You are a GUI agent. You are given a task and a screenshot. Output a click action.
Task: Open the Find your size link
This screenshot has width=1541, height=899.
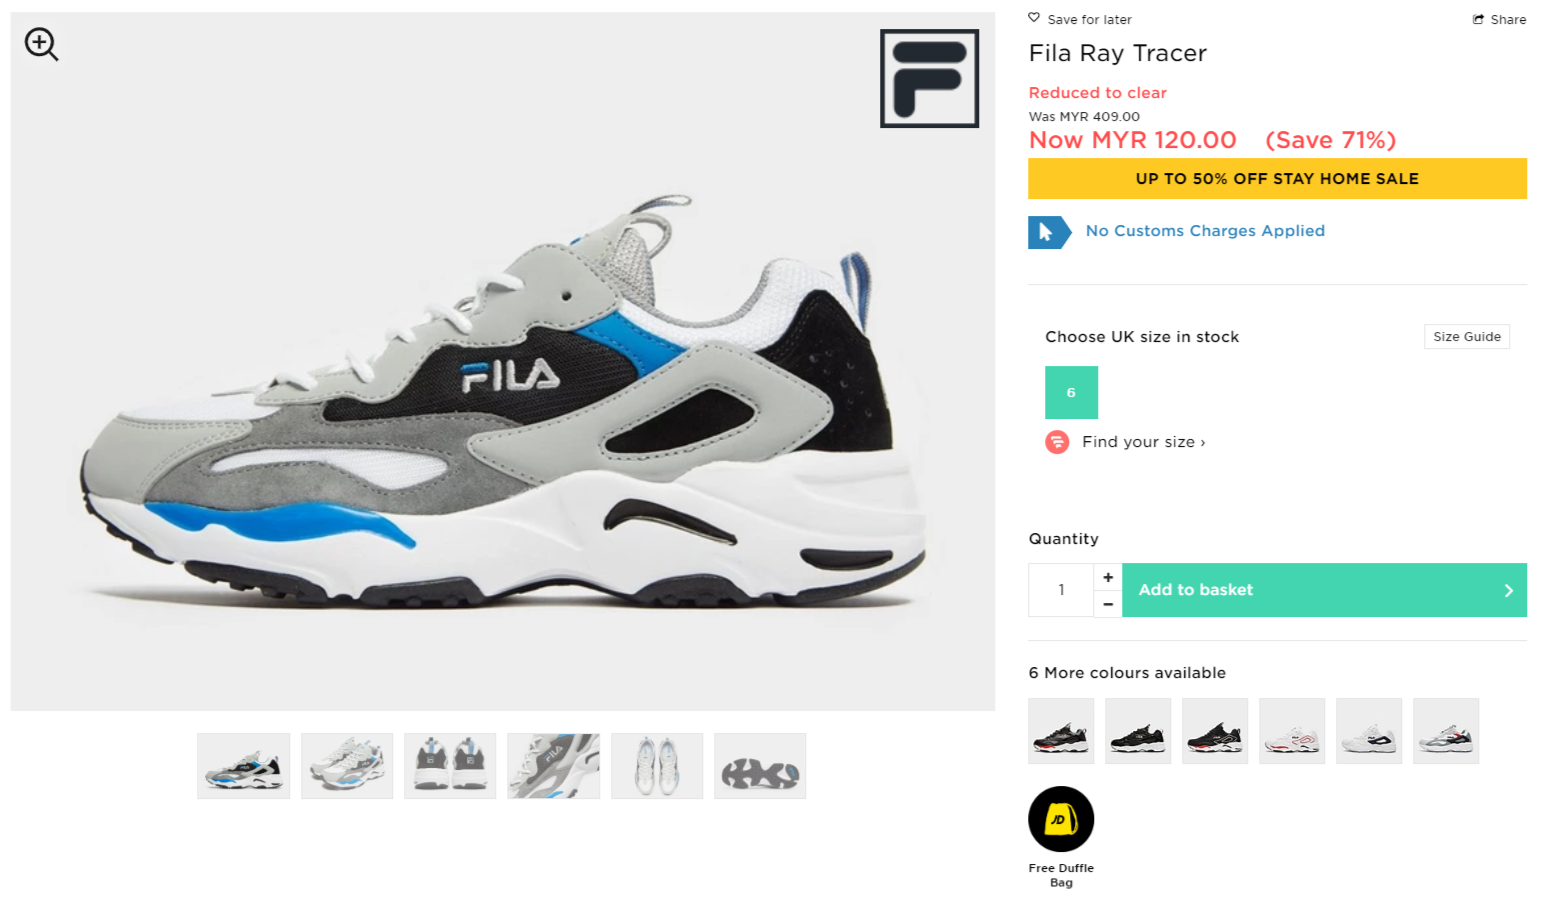click(1143, 442)
